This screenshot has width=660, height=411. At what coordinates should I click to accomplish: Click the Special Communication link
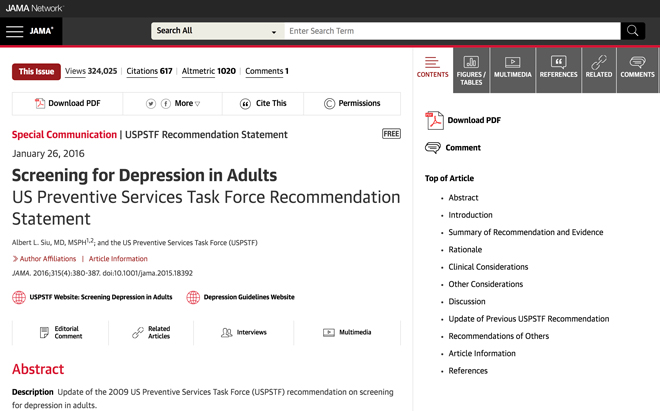64,135
